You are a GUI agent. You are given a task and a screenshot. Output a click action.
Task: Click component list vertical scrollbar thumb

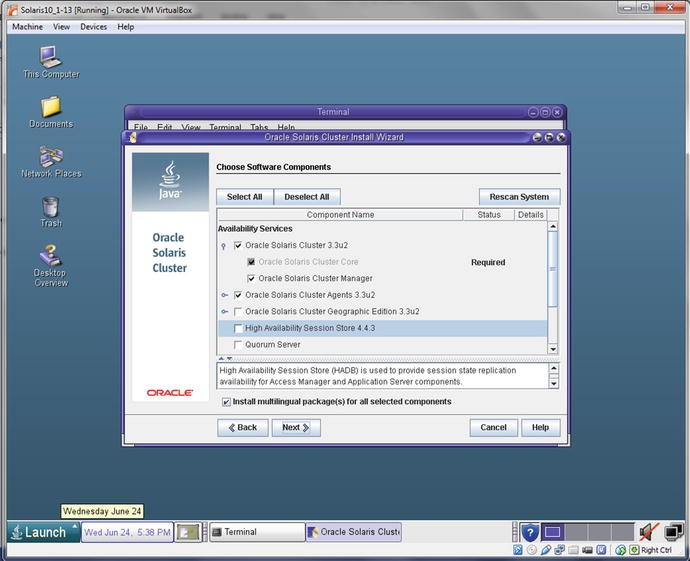pos(553,269)
